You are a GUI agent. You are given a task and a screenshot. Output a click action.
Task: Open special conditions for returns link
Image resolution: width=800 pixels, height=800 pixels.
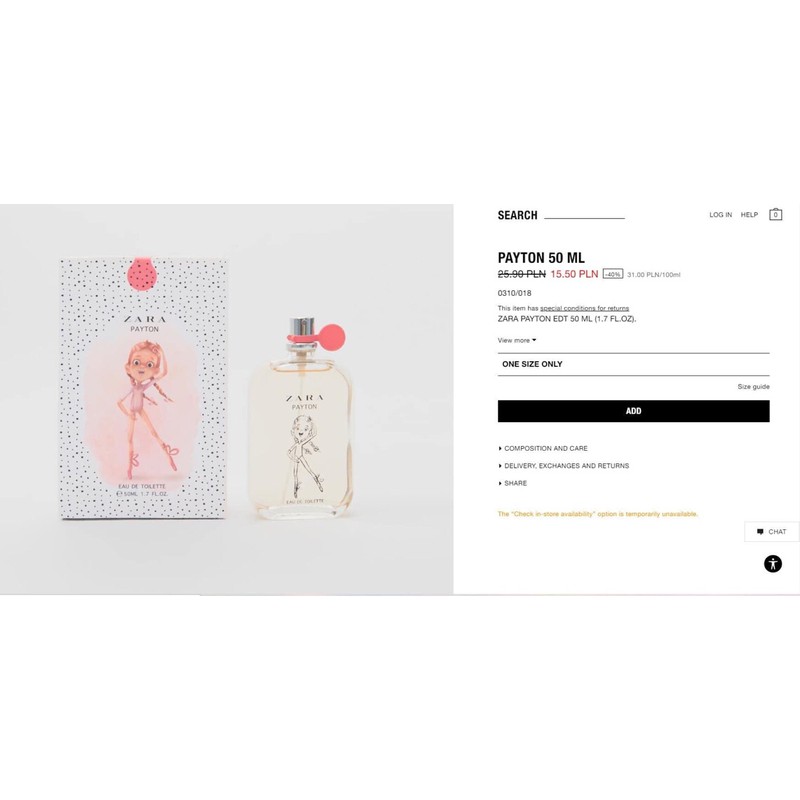(584, 308)
